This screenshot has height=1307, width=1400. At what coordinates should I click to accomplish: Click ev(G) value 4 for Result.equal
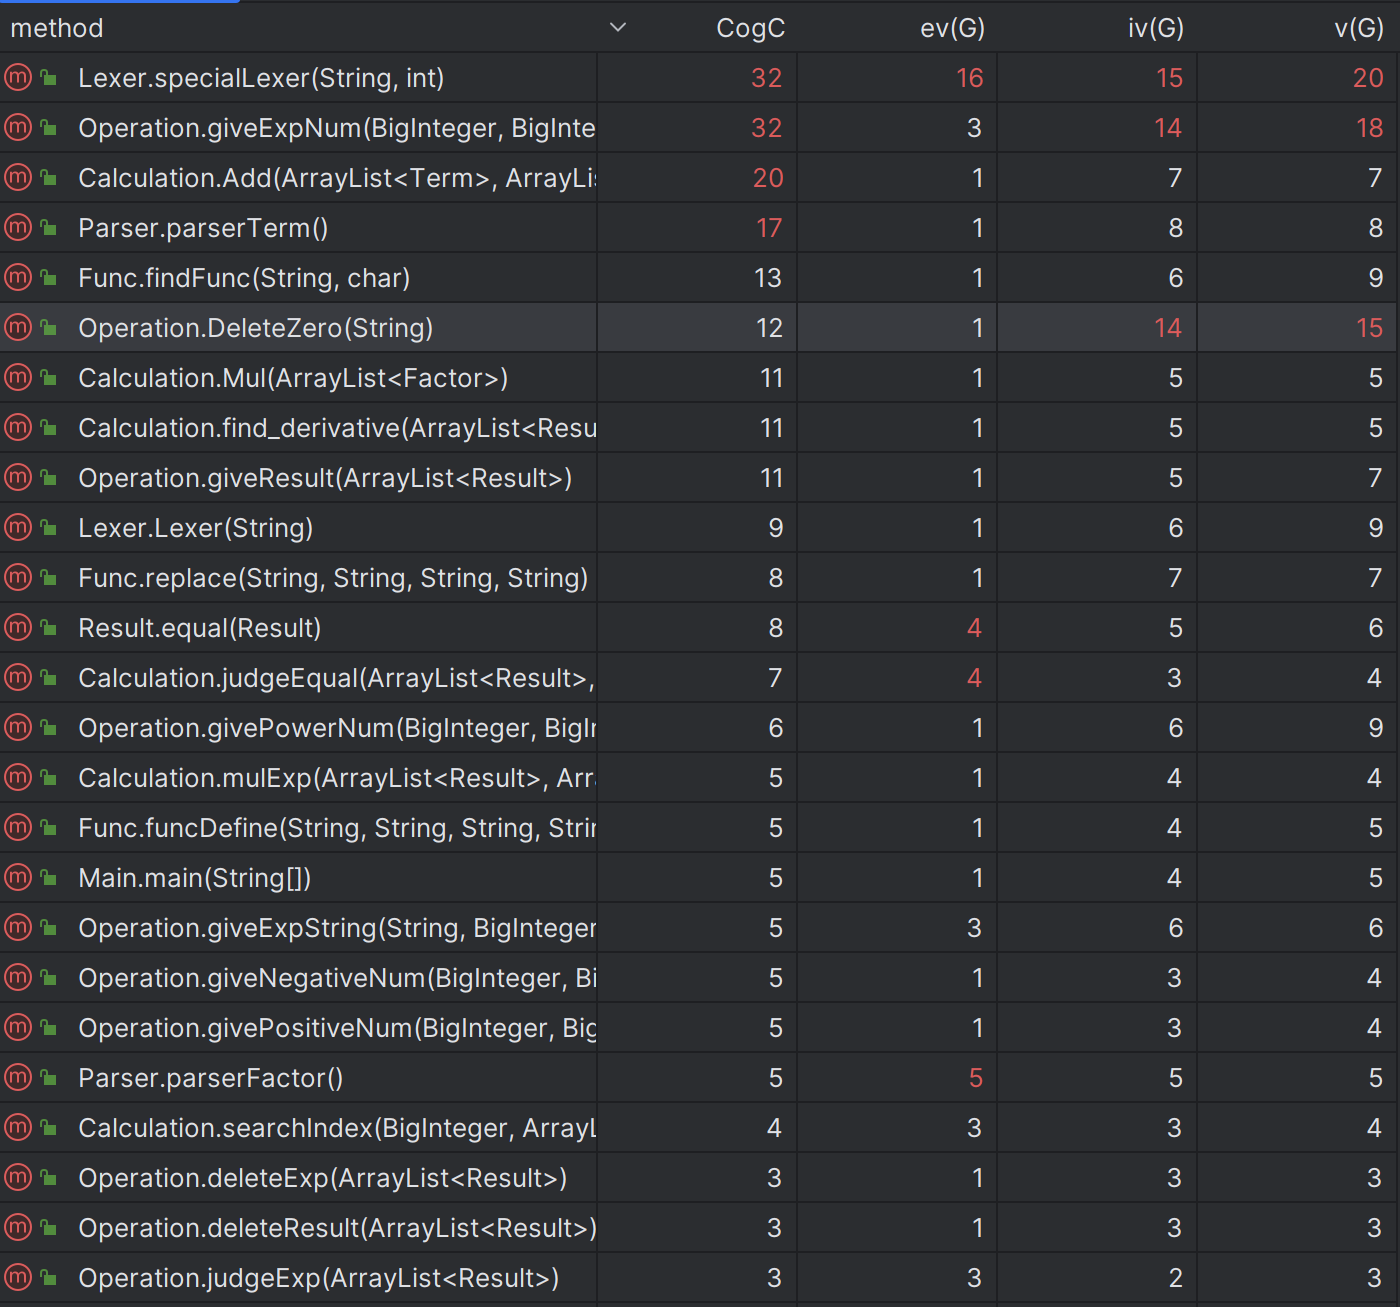tap(975, 628)
